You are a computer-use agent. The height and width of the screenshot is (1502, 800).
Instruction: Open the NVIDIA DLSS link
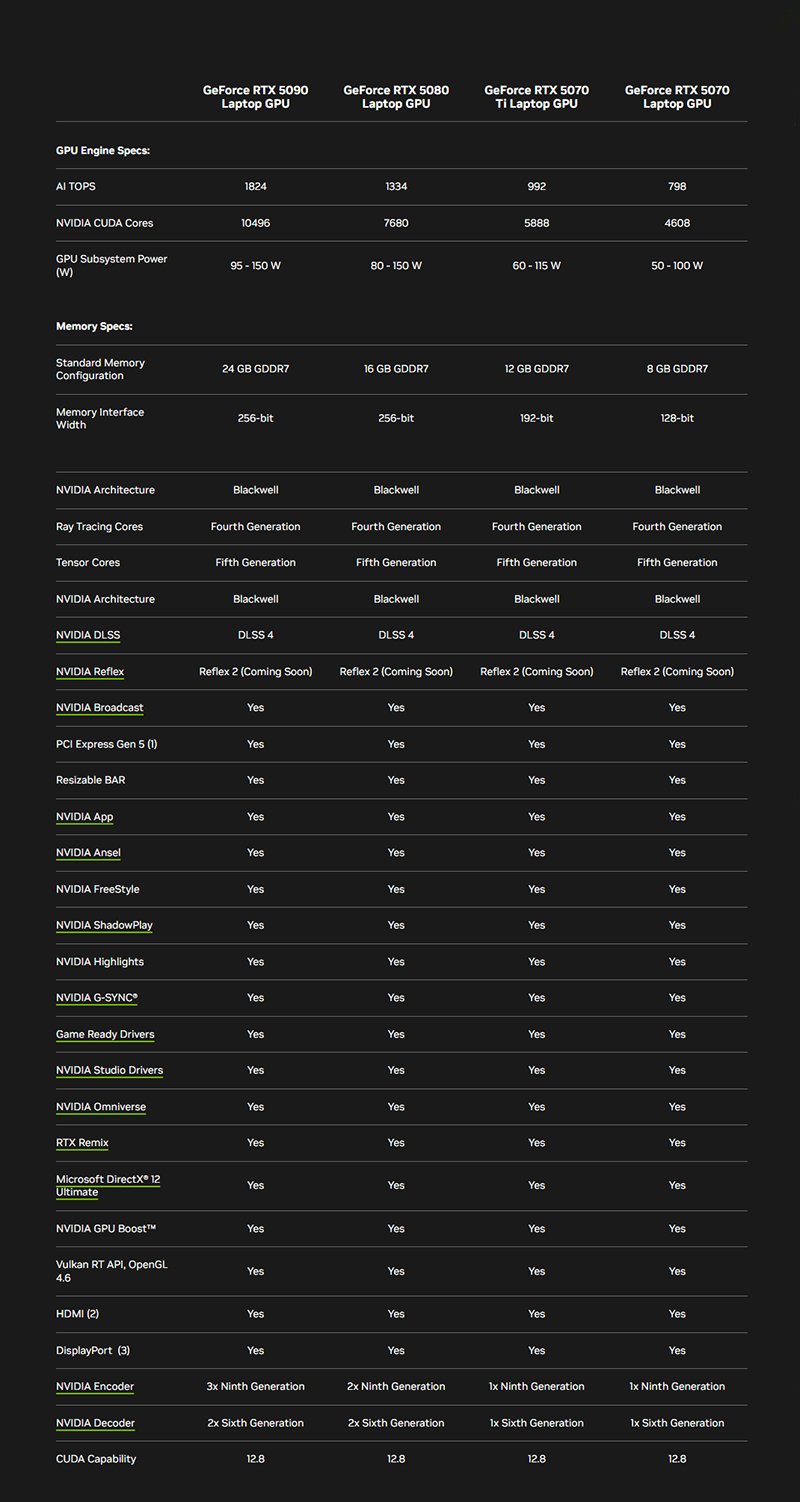point(88,635)
